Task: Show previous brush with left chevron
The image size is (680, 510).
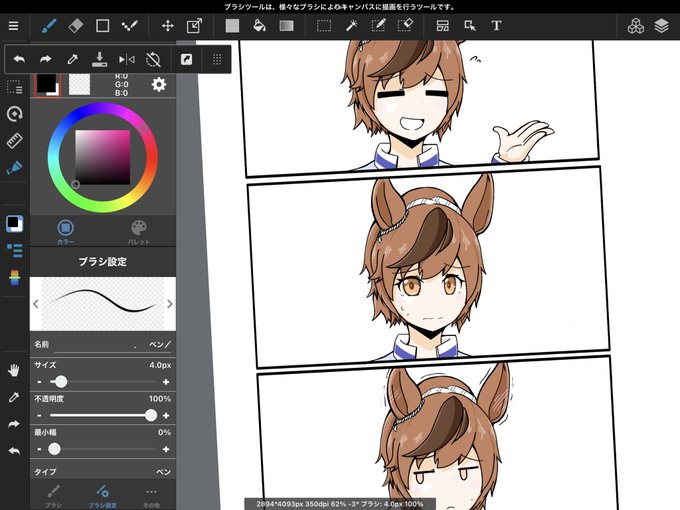Action: tap(36, 304)
